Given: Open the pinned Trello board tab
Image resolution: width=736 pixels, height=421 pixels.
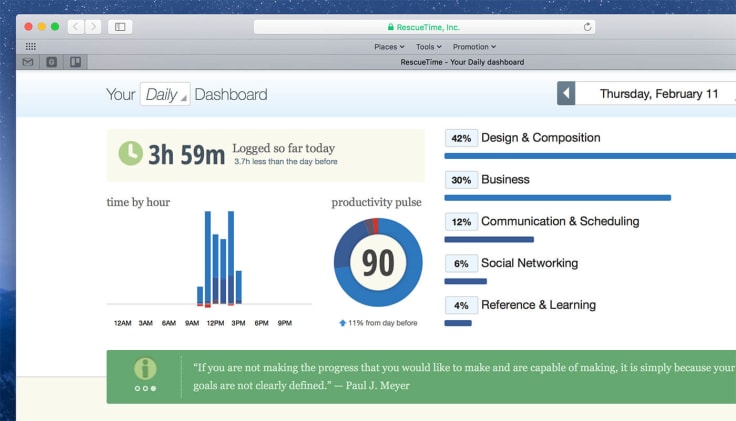Looking at the screenshot, I should pos(76,62).
